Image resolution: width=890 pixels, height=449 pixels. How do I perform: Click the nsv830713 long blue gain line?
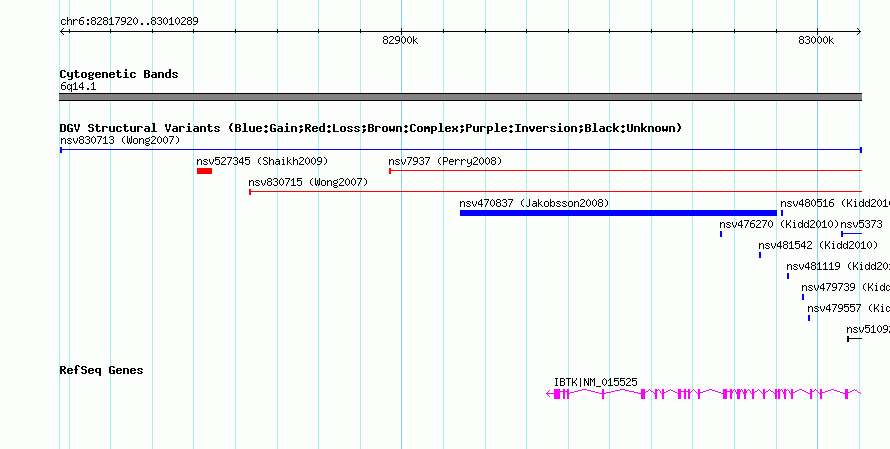pos(460,150)
